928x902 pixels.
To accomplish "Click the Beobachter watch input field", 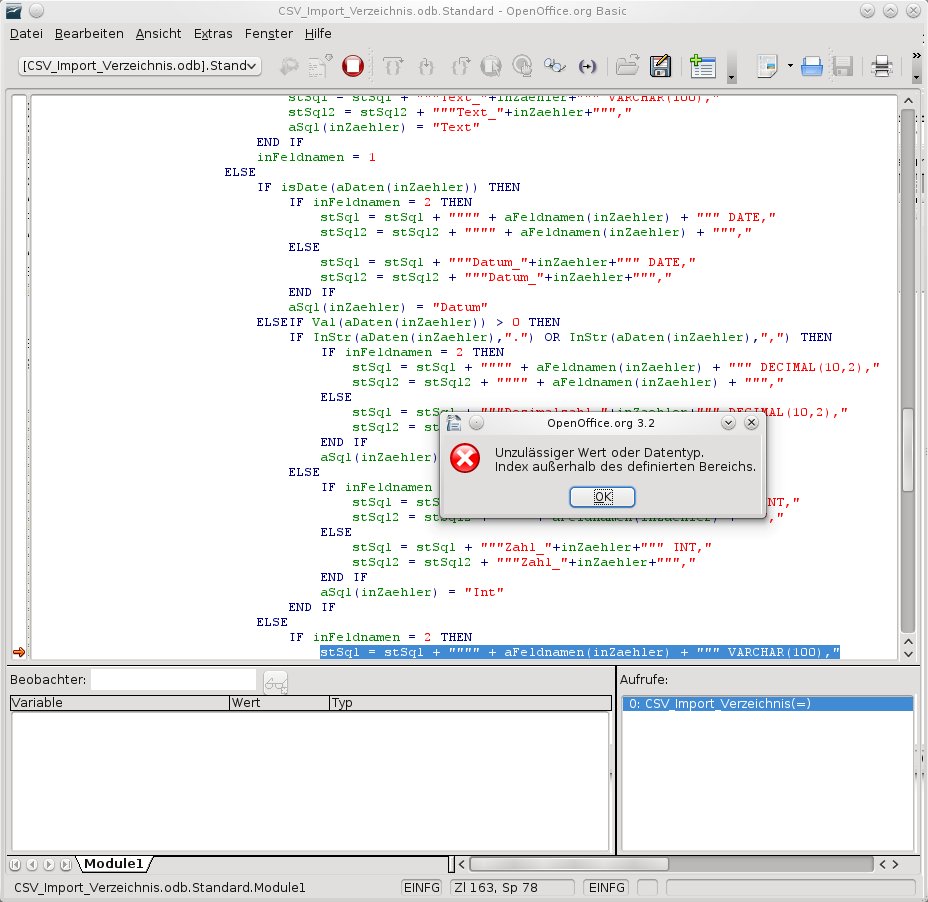I will coord(173,680).
